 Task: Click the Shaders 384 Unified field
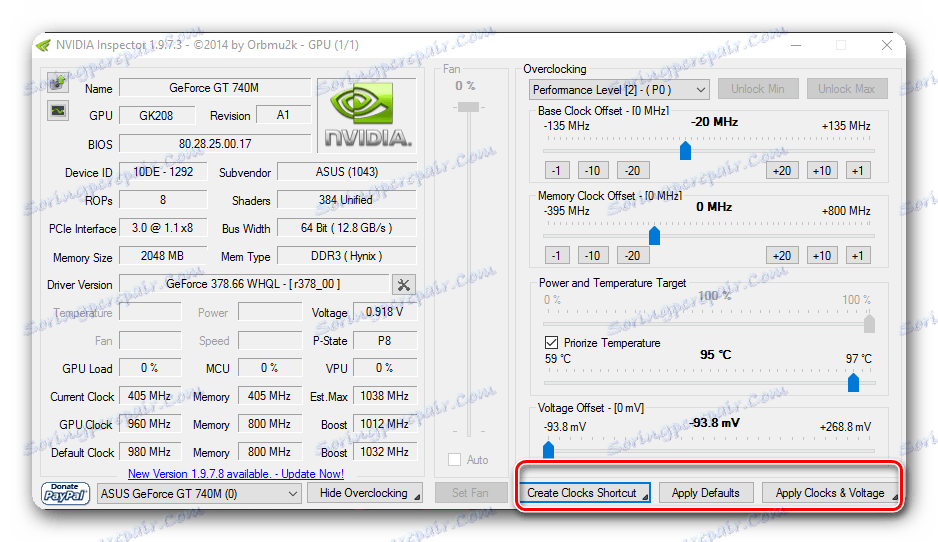click(x=347, y=200)
